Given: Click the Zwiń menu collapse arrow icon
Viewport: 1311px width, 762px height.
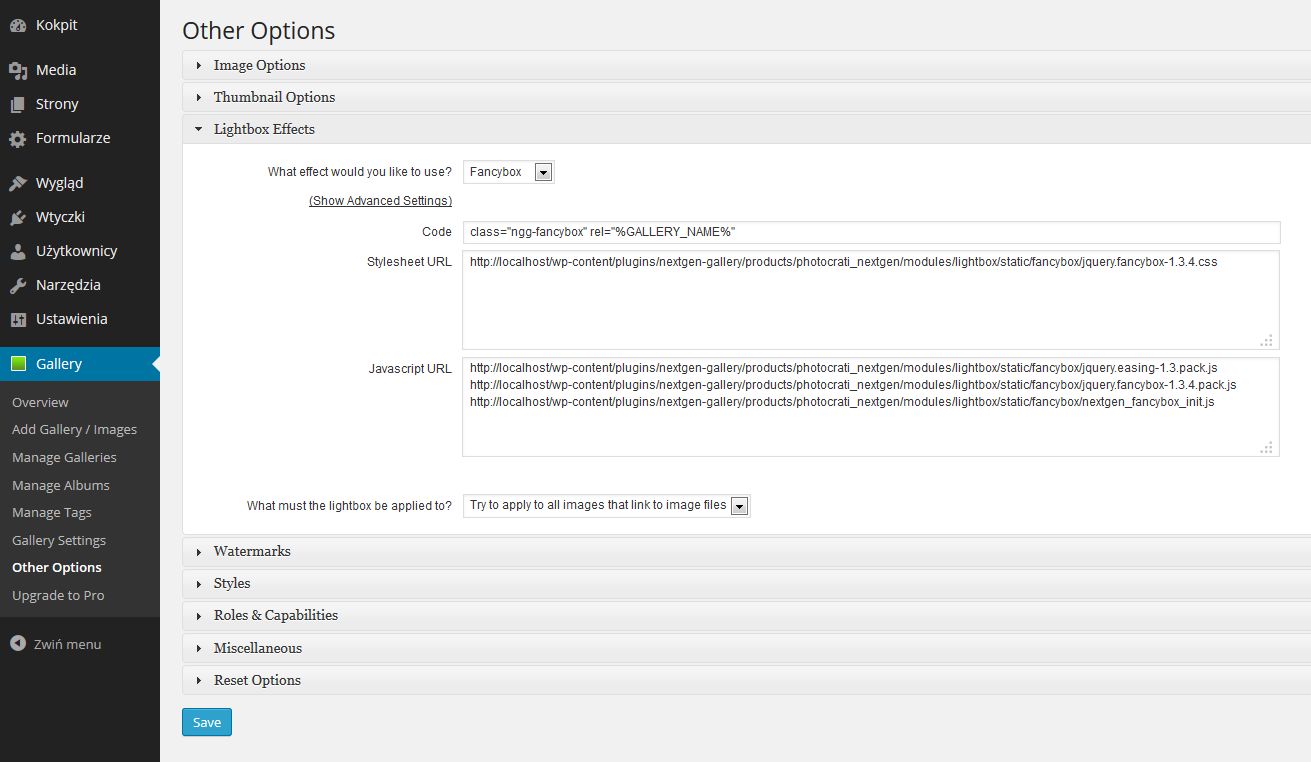Looking at the screenshot, I should point(18,644).
